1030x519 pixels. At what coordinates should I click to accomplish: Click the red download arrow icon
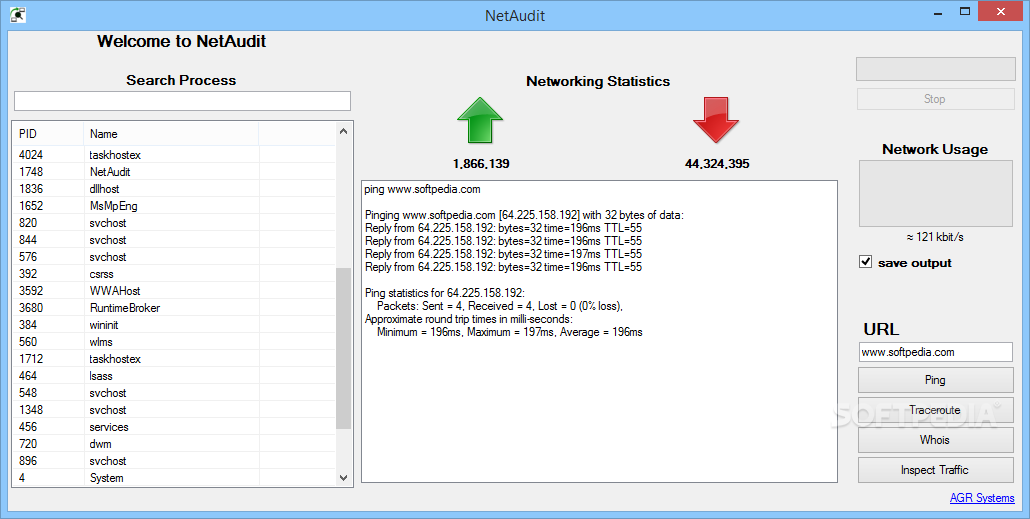pyautogui.click(x=716, y=120)
